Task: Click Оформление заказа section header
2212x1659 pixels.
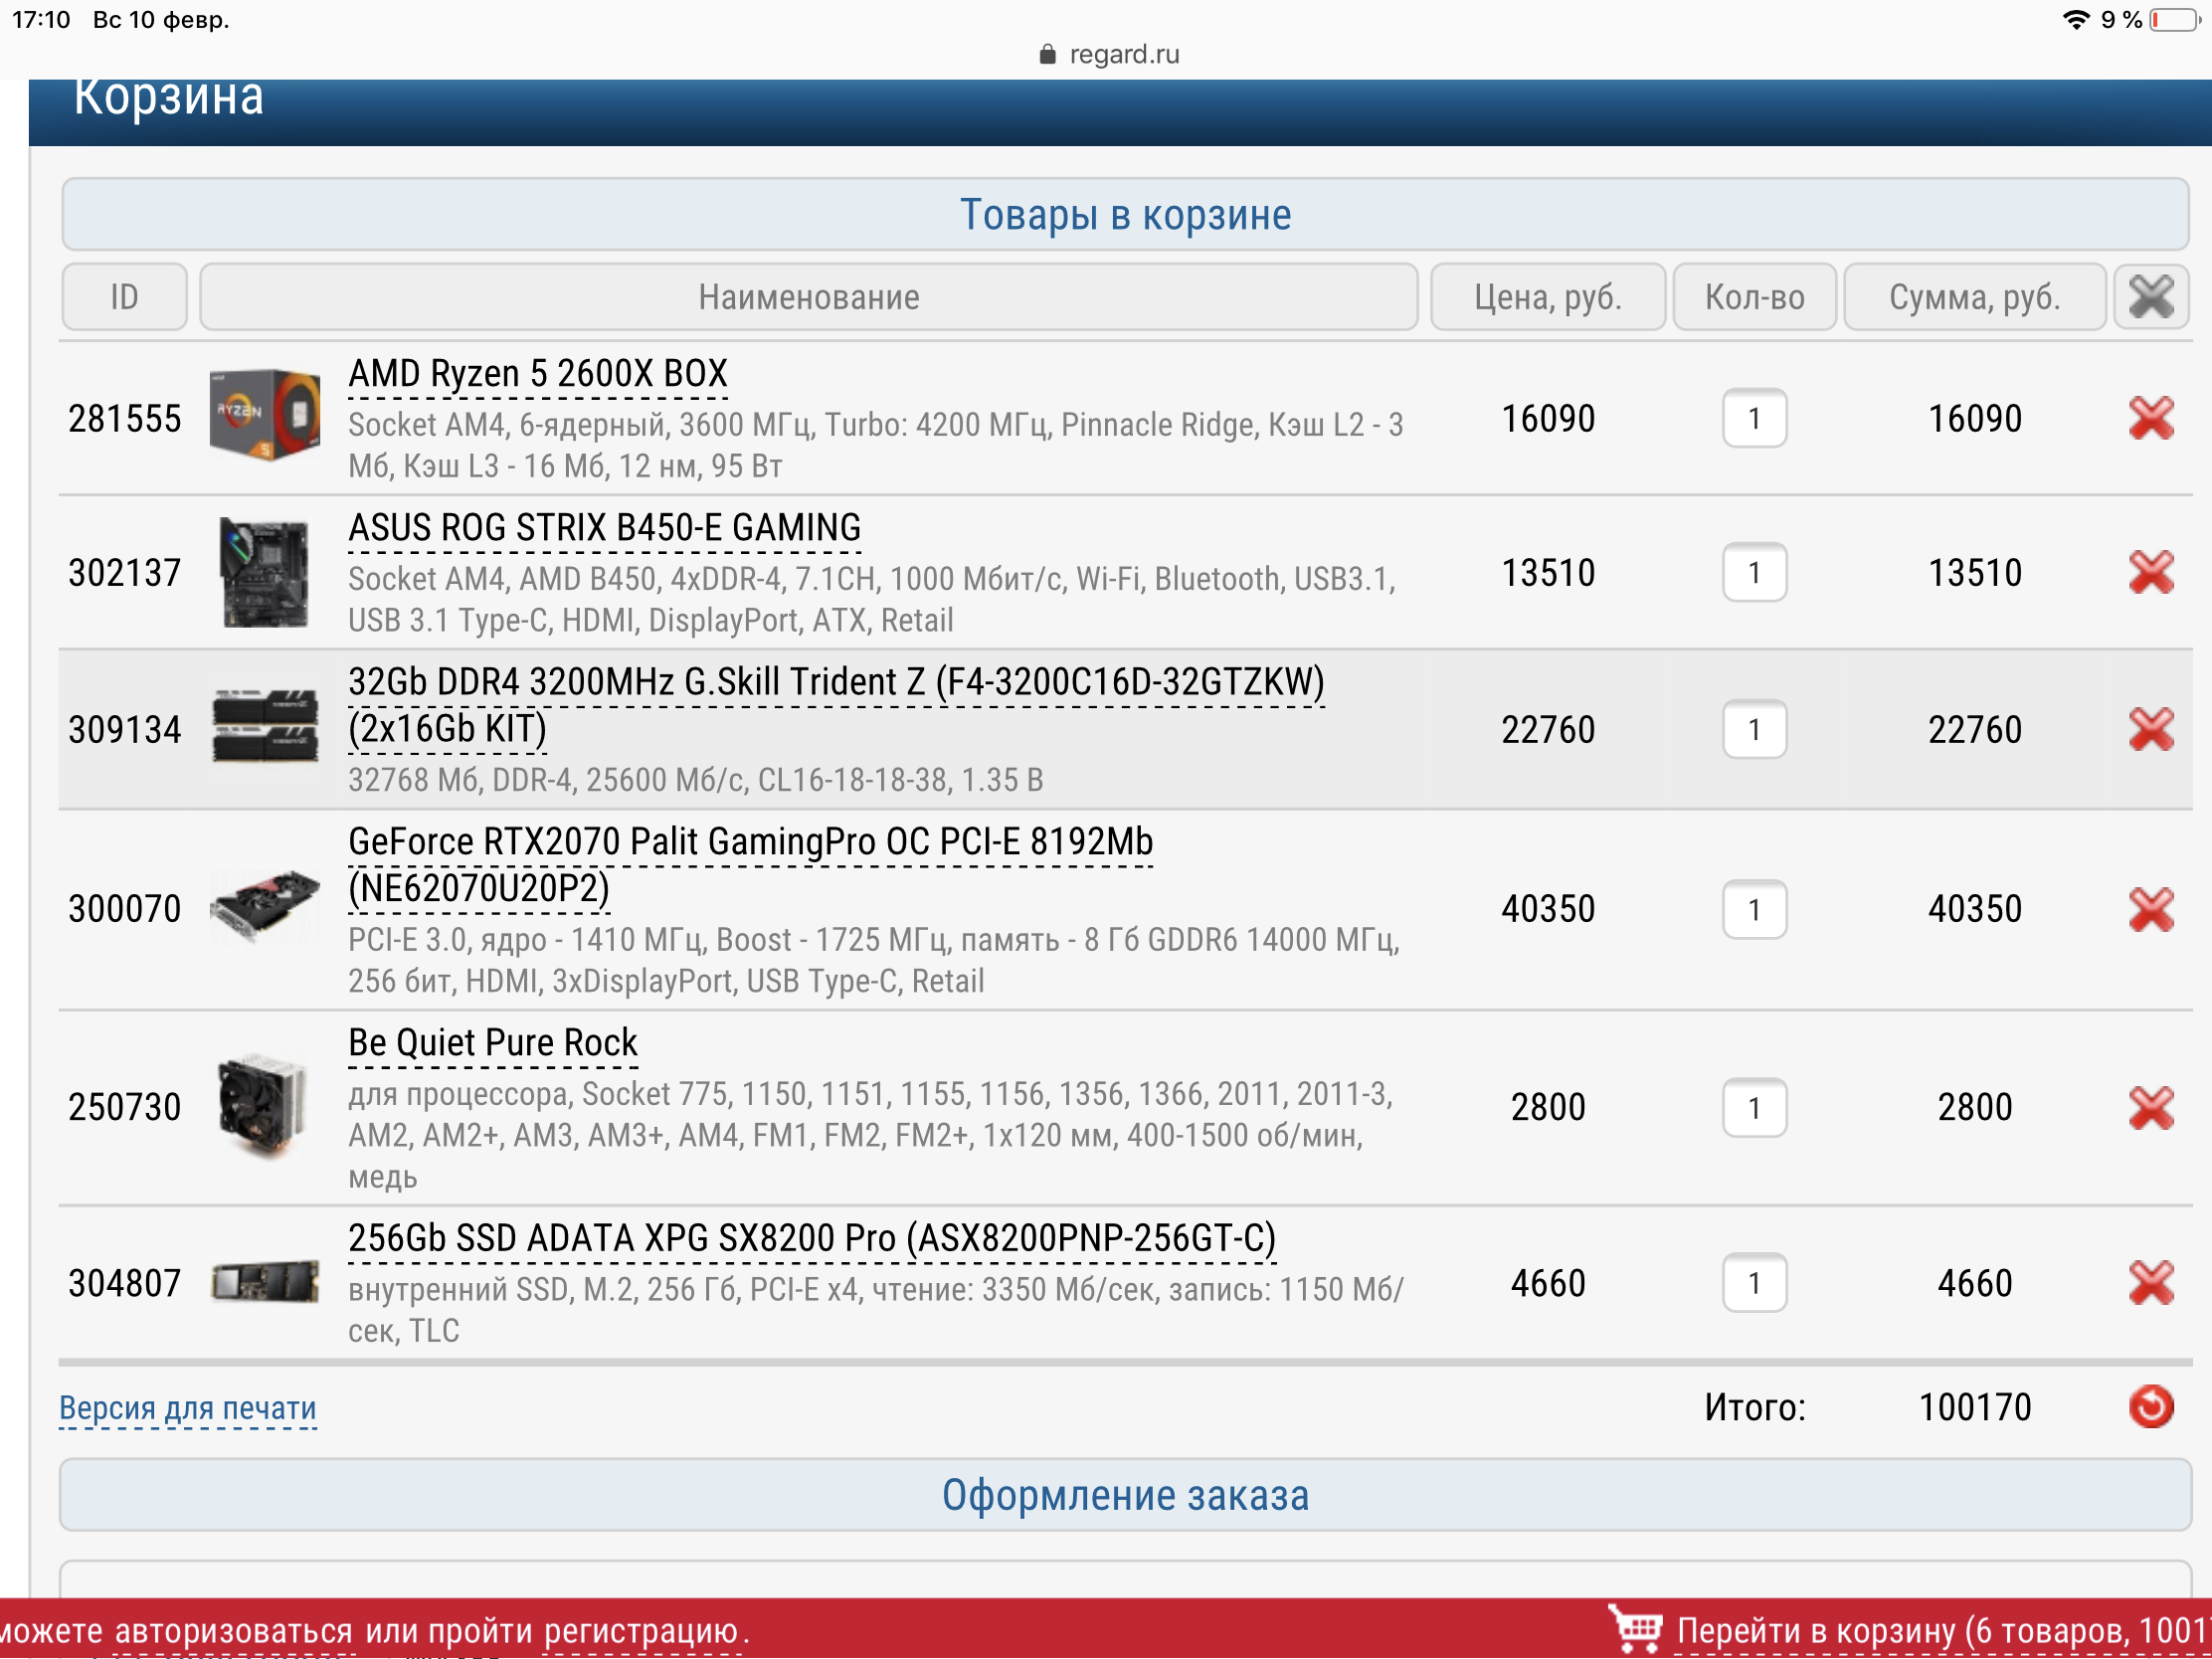Action: tap(1124, 1495)
